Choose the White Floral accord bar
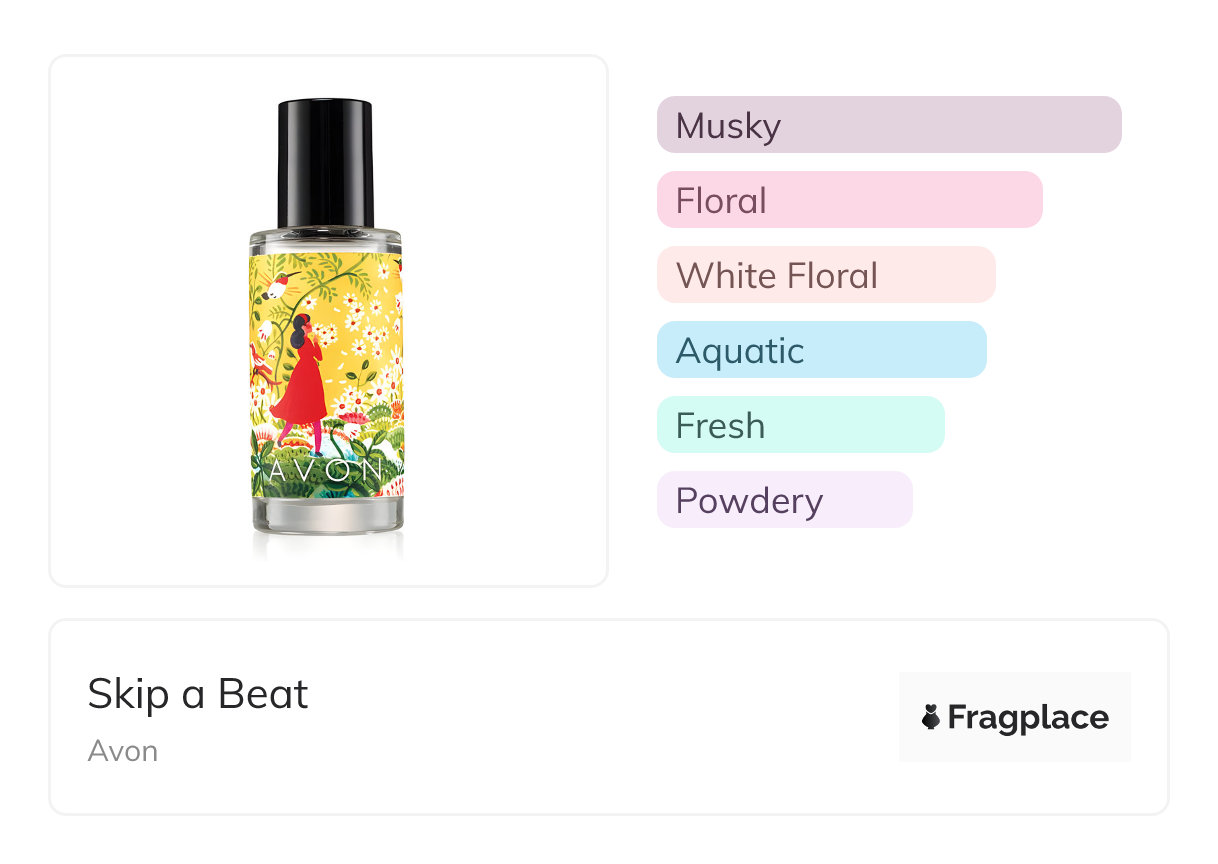This screenshot has width=1218, height=864. pyautogui.click(x=826, y=275)
